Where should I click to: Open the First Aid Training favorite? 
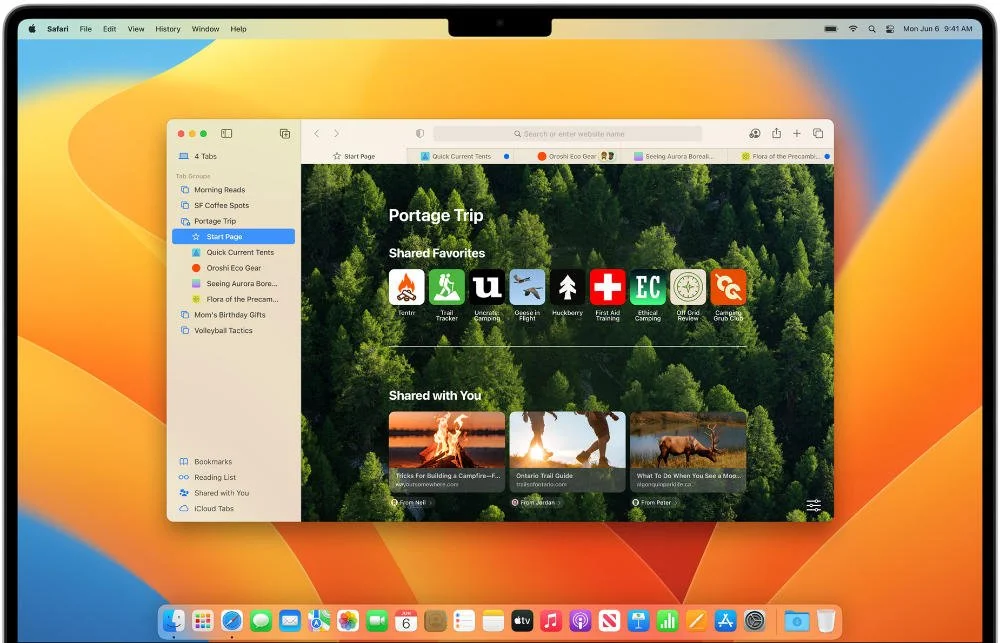click(607, 287)
